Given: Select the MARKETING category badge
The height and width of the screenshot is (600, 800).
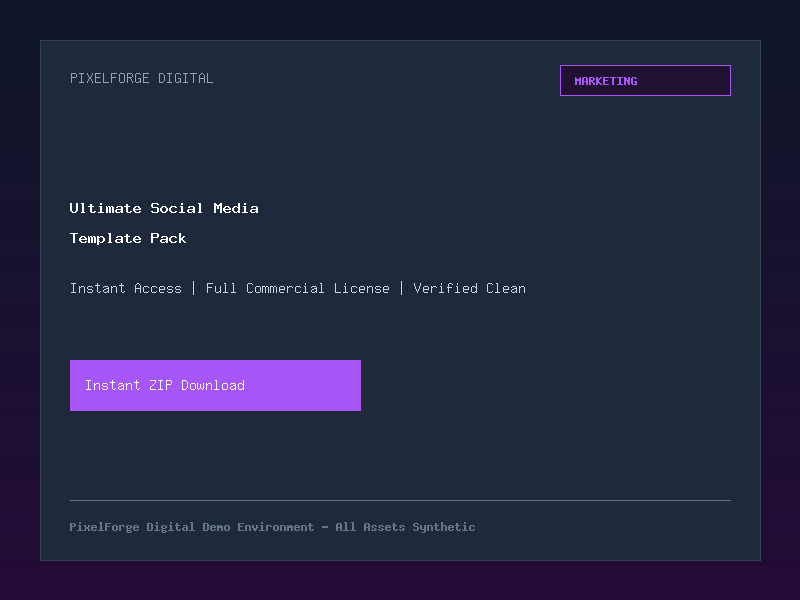Looking at the screenshot, I should coord(645,81).
